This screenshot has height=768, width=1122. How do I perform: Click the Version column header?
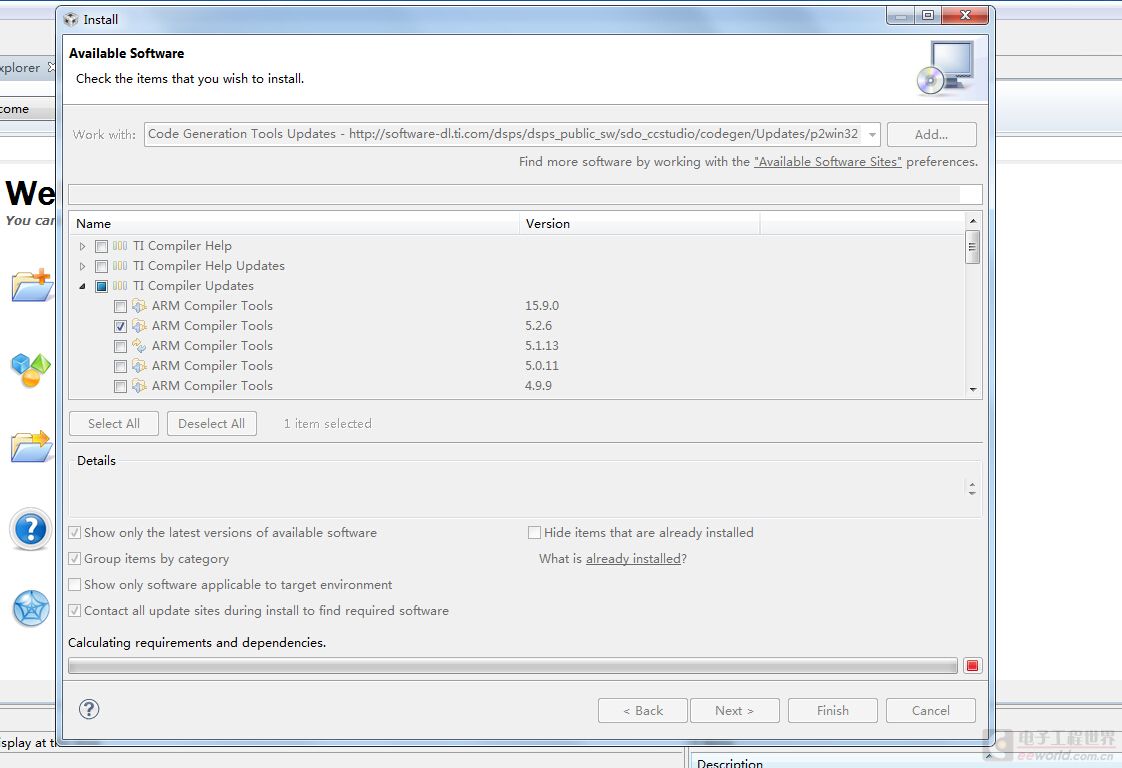click(x=640, y=223)
